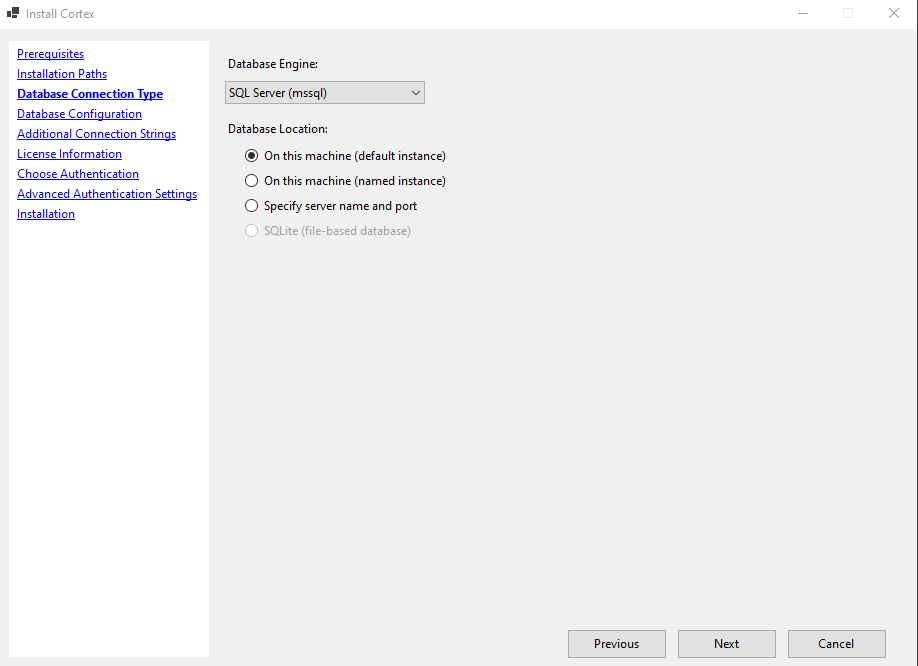This screenshot has height=666, width=918.
Task: Select On this machine (default instance)
Action: pyautogui.click(x=251, y=155)
